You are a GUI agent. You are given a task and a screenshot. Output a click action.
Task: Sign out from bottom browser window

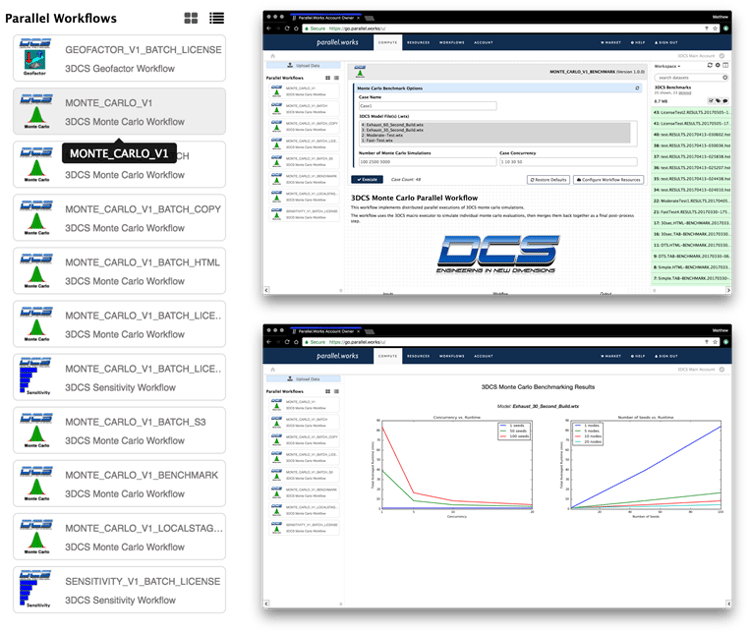tap(666, 356)
